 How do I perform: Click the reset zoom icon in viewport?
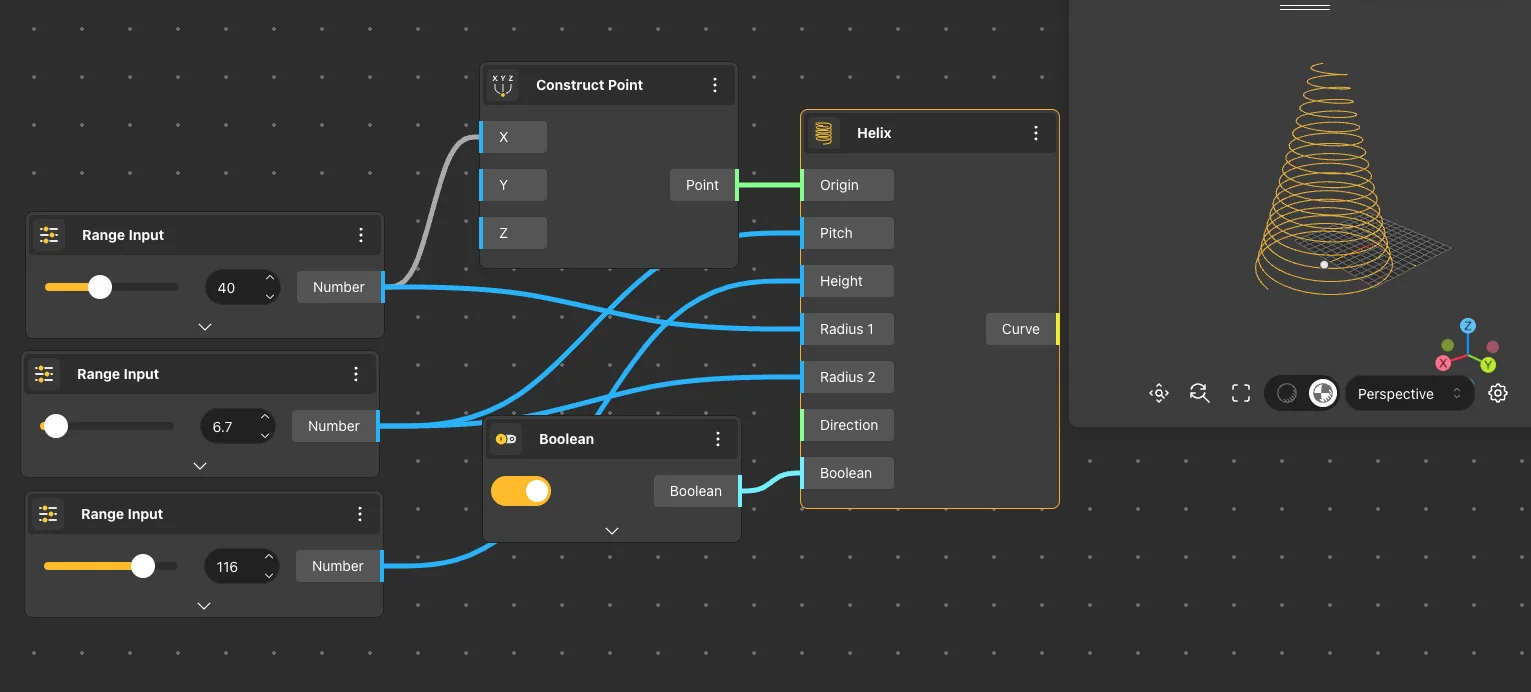pyautogui.click(x=1199, y=394)
